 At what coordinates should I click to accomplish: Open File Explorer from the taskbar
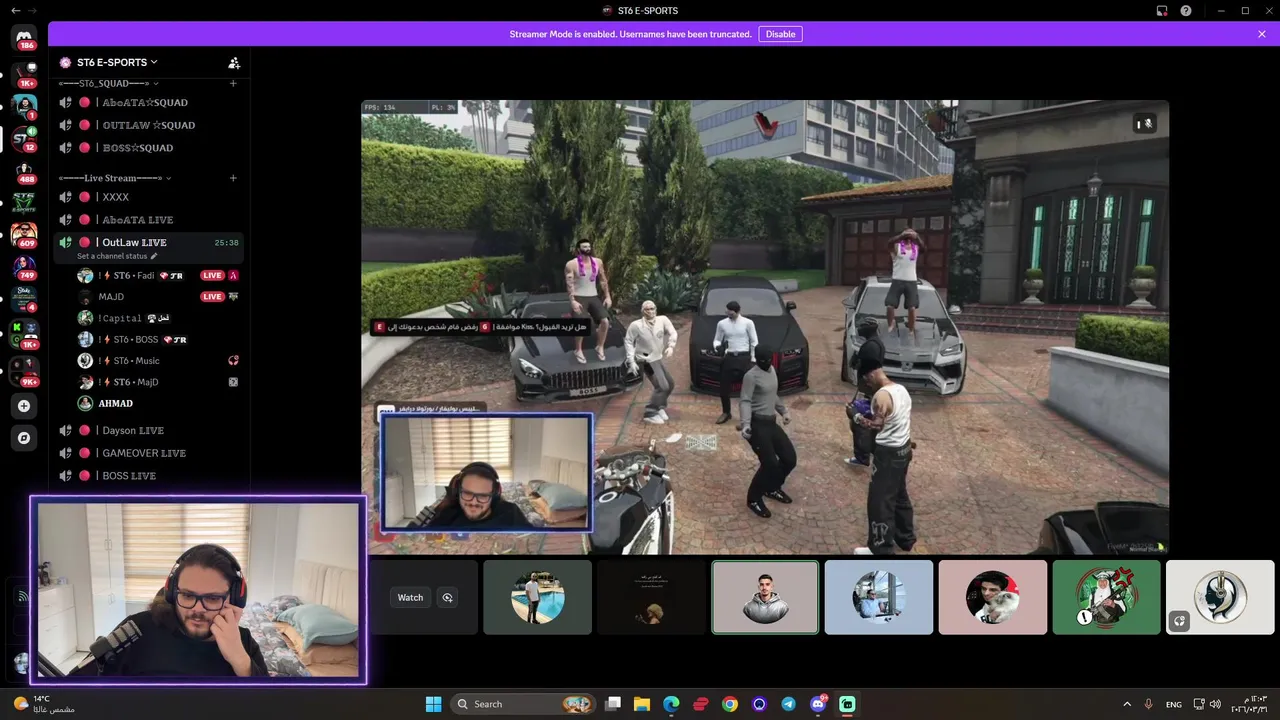(x=642, y=704)
